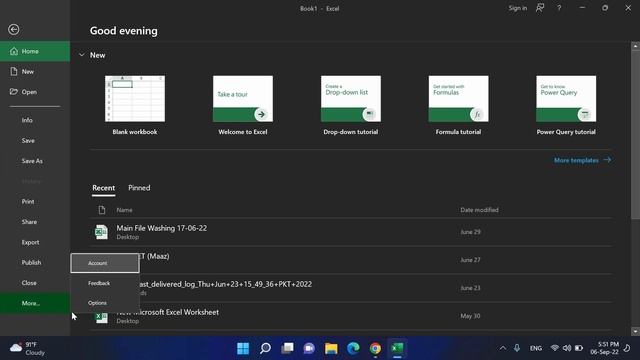Click the scrollbar down arrow

coord(635,331)
